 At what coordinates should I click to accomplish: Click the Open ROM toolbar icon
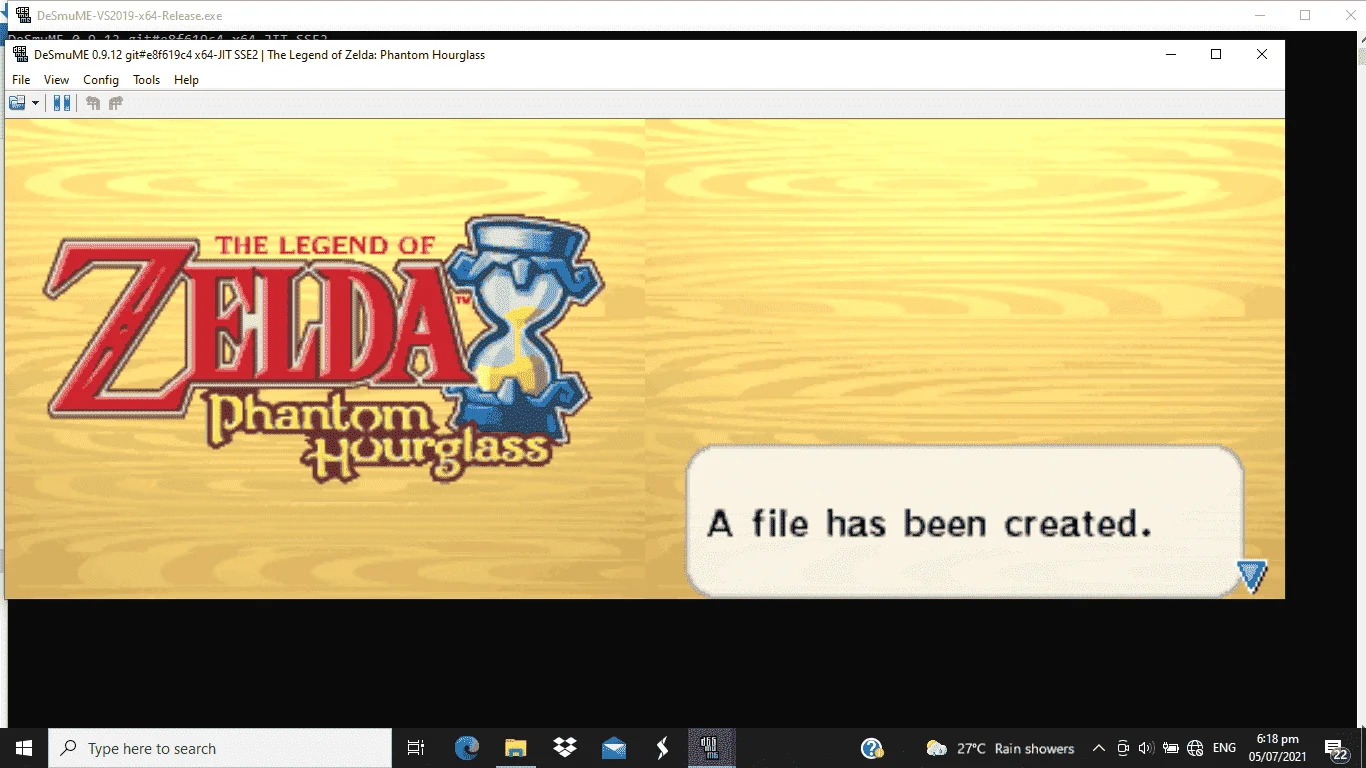pos(17,103)
